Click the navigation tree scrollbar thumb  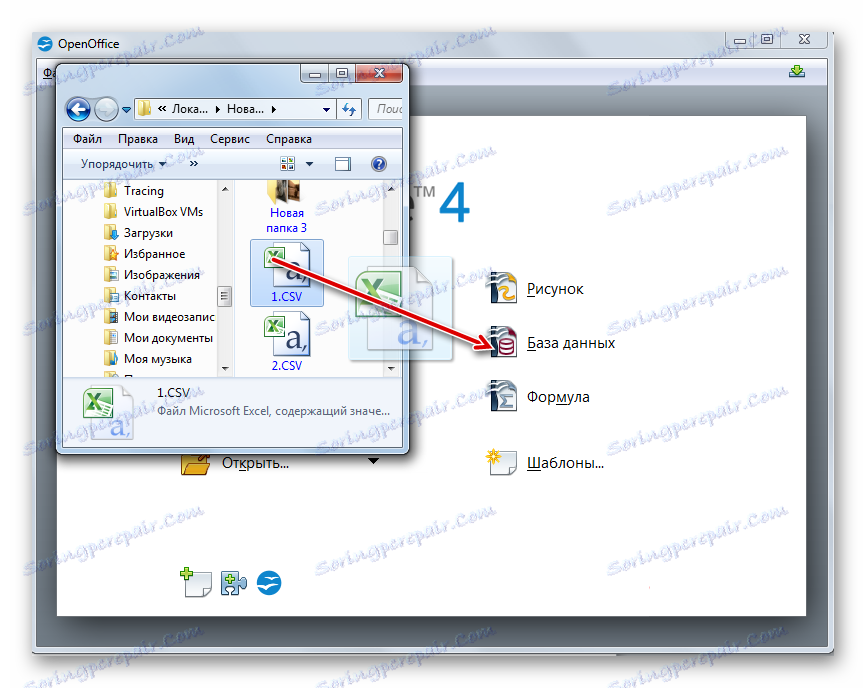tap(224, 296)
